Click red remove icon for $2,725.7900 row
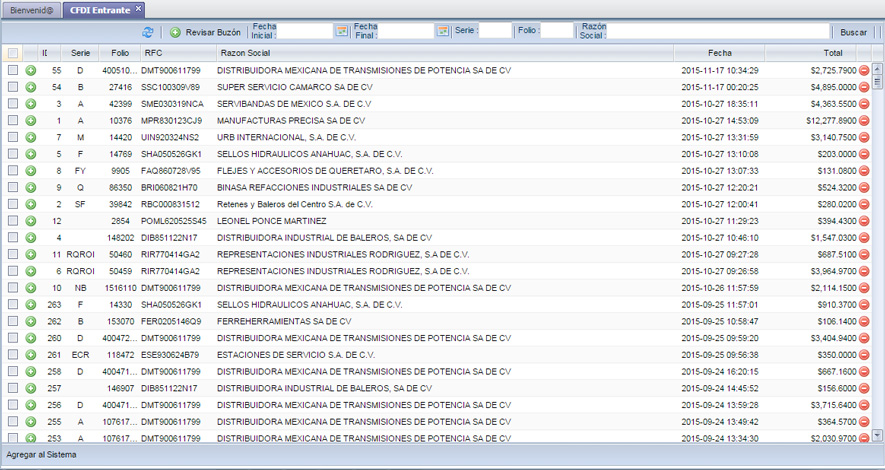 (x=864, y=71)
